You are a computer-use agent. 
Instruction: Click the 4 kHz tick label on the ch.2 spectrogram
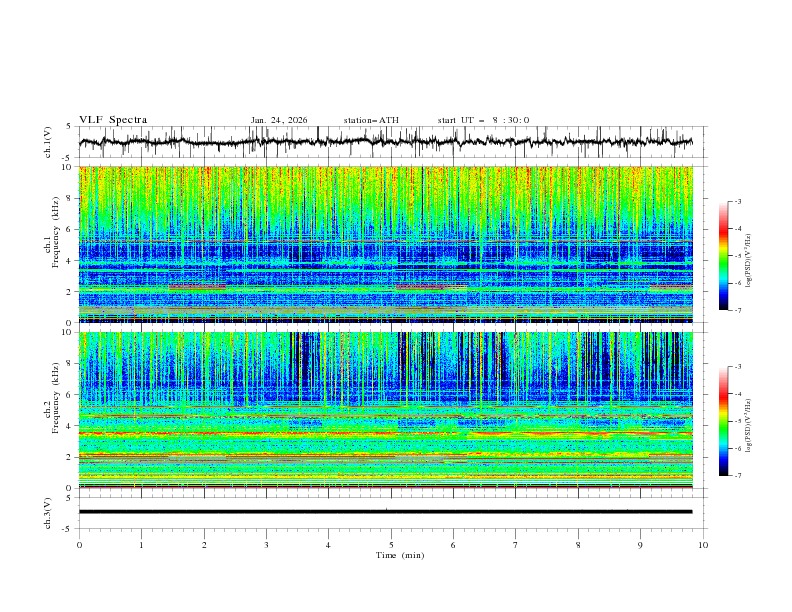(71, 426)
